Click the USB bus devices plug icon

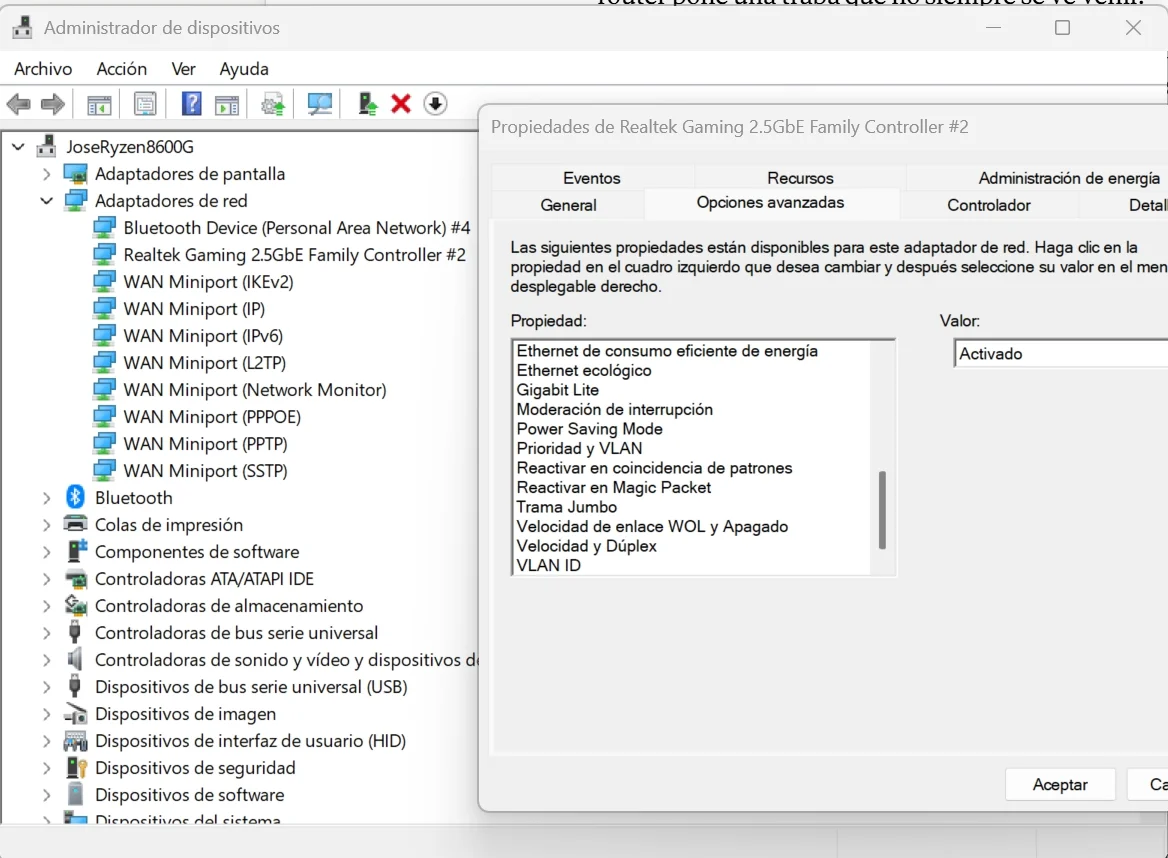click(x=74, y=686)
